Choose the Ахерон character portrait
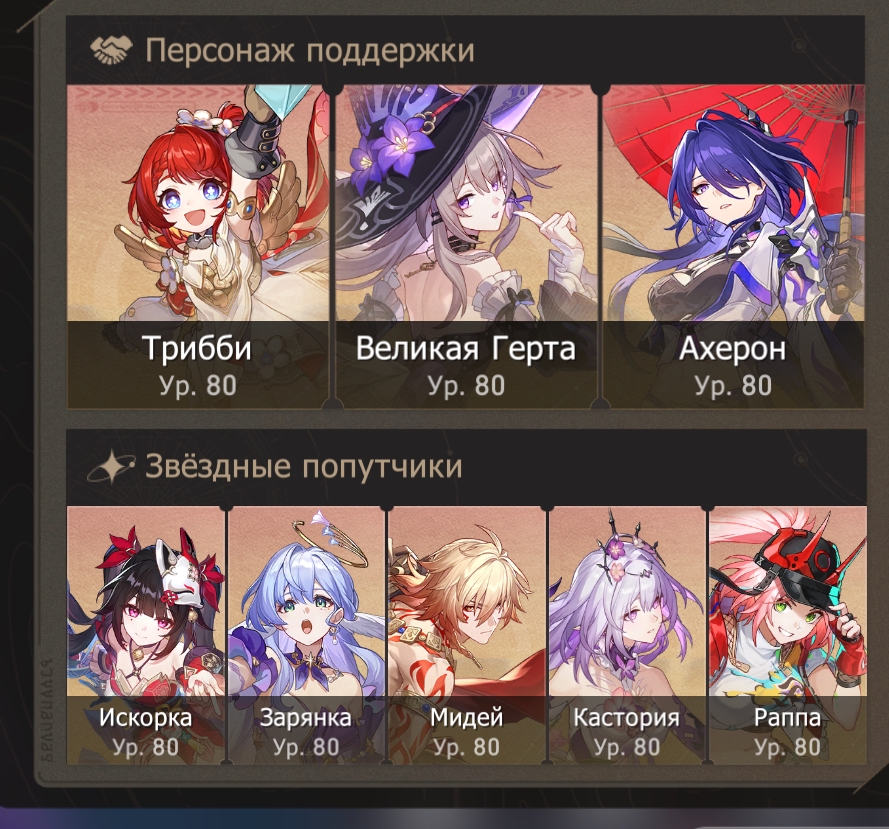889x829 pixels. click(734, 247)
